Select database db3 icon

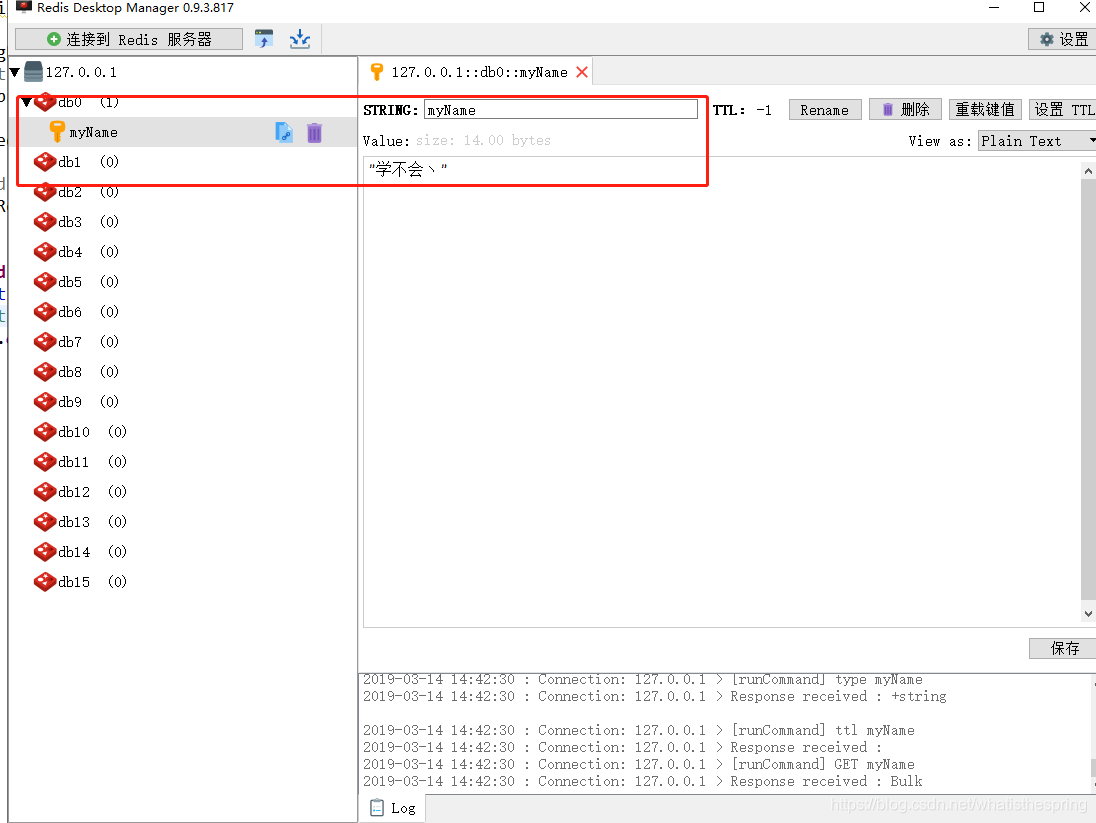tap(45, 222)
